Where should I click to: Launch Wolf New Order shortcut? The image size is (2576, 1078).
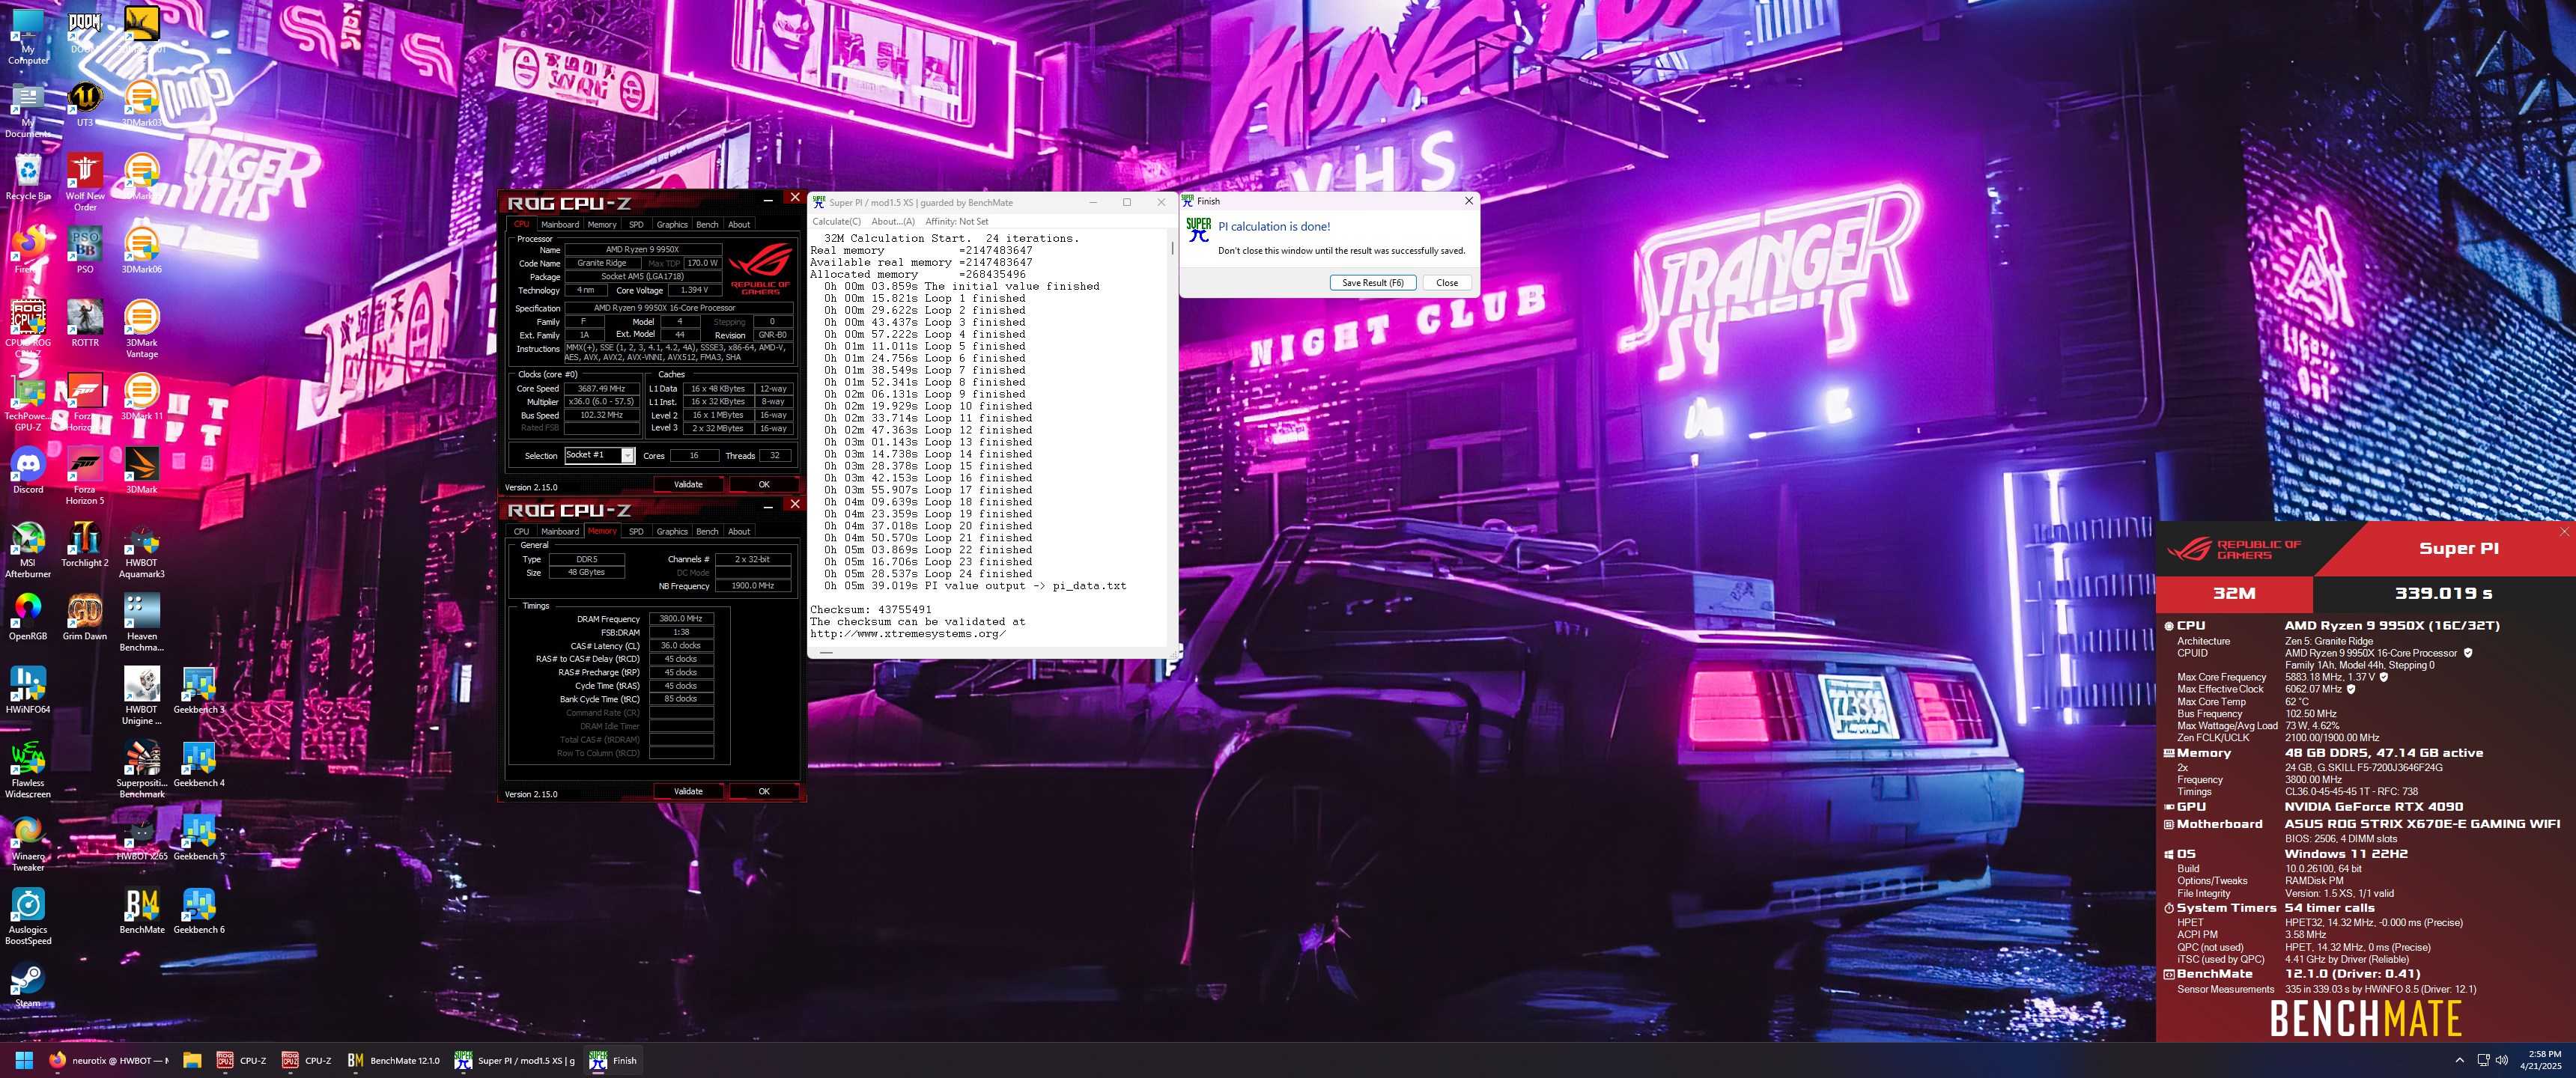click(x=85, y=182)
